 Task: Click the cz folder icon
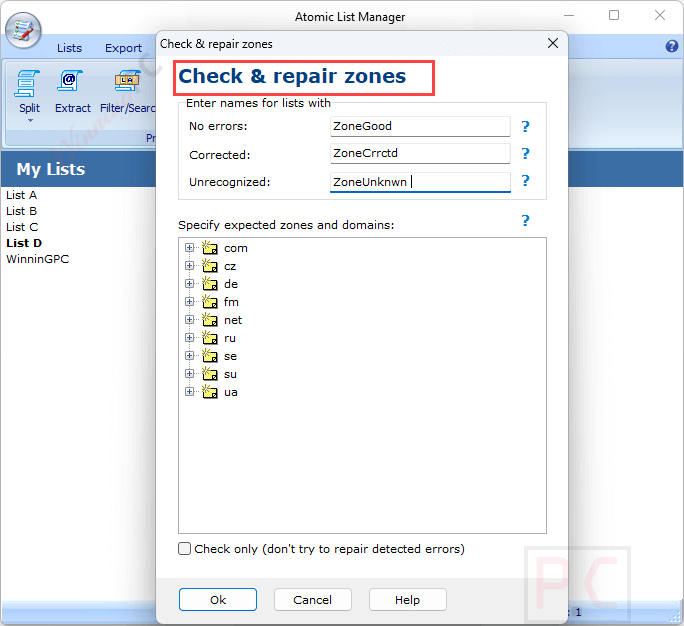pos(210,266)
